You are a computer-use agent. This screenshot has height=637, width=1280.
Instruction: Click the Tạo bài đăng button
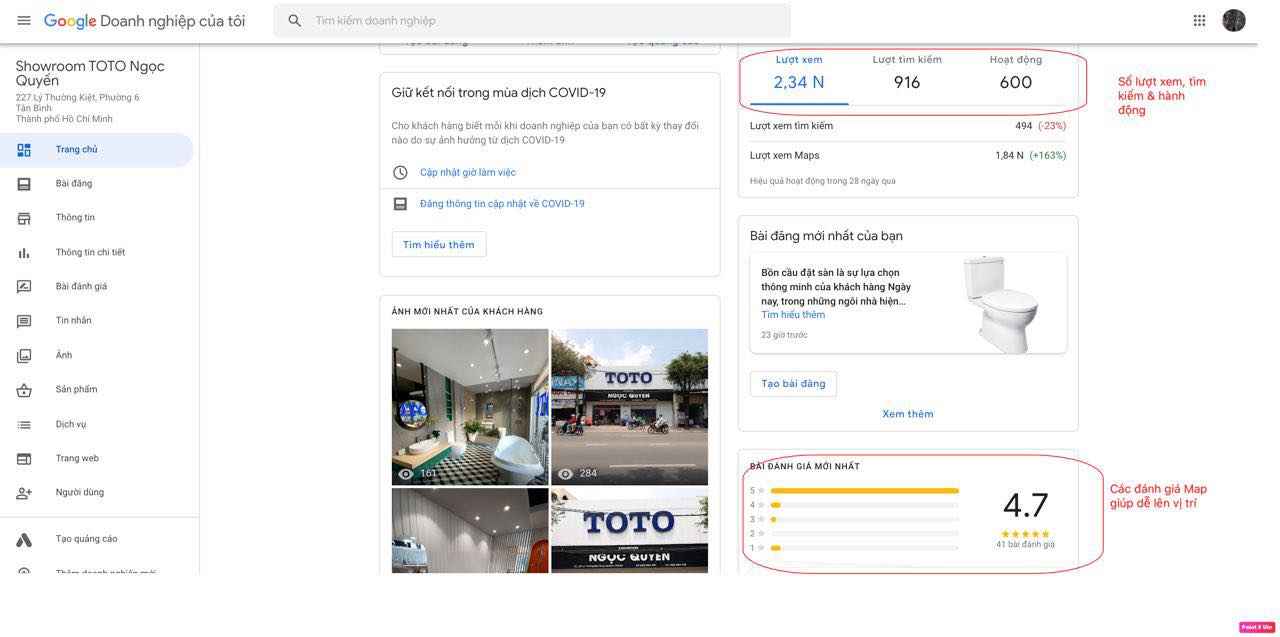pyautogui.click(x=793, y=384)
